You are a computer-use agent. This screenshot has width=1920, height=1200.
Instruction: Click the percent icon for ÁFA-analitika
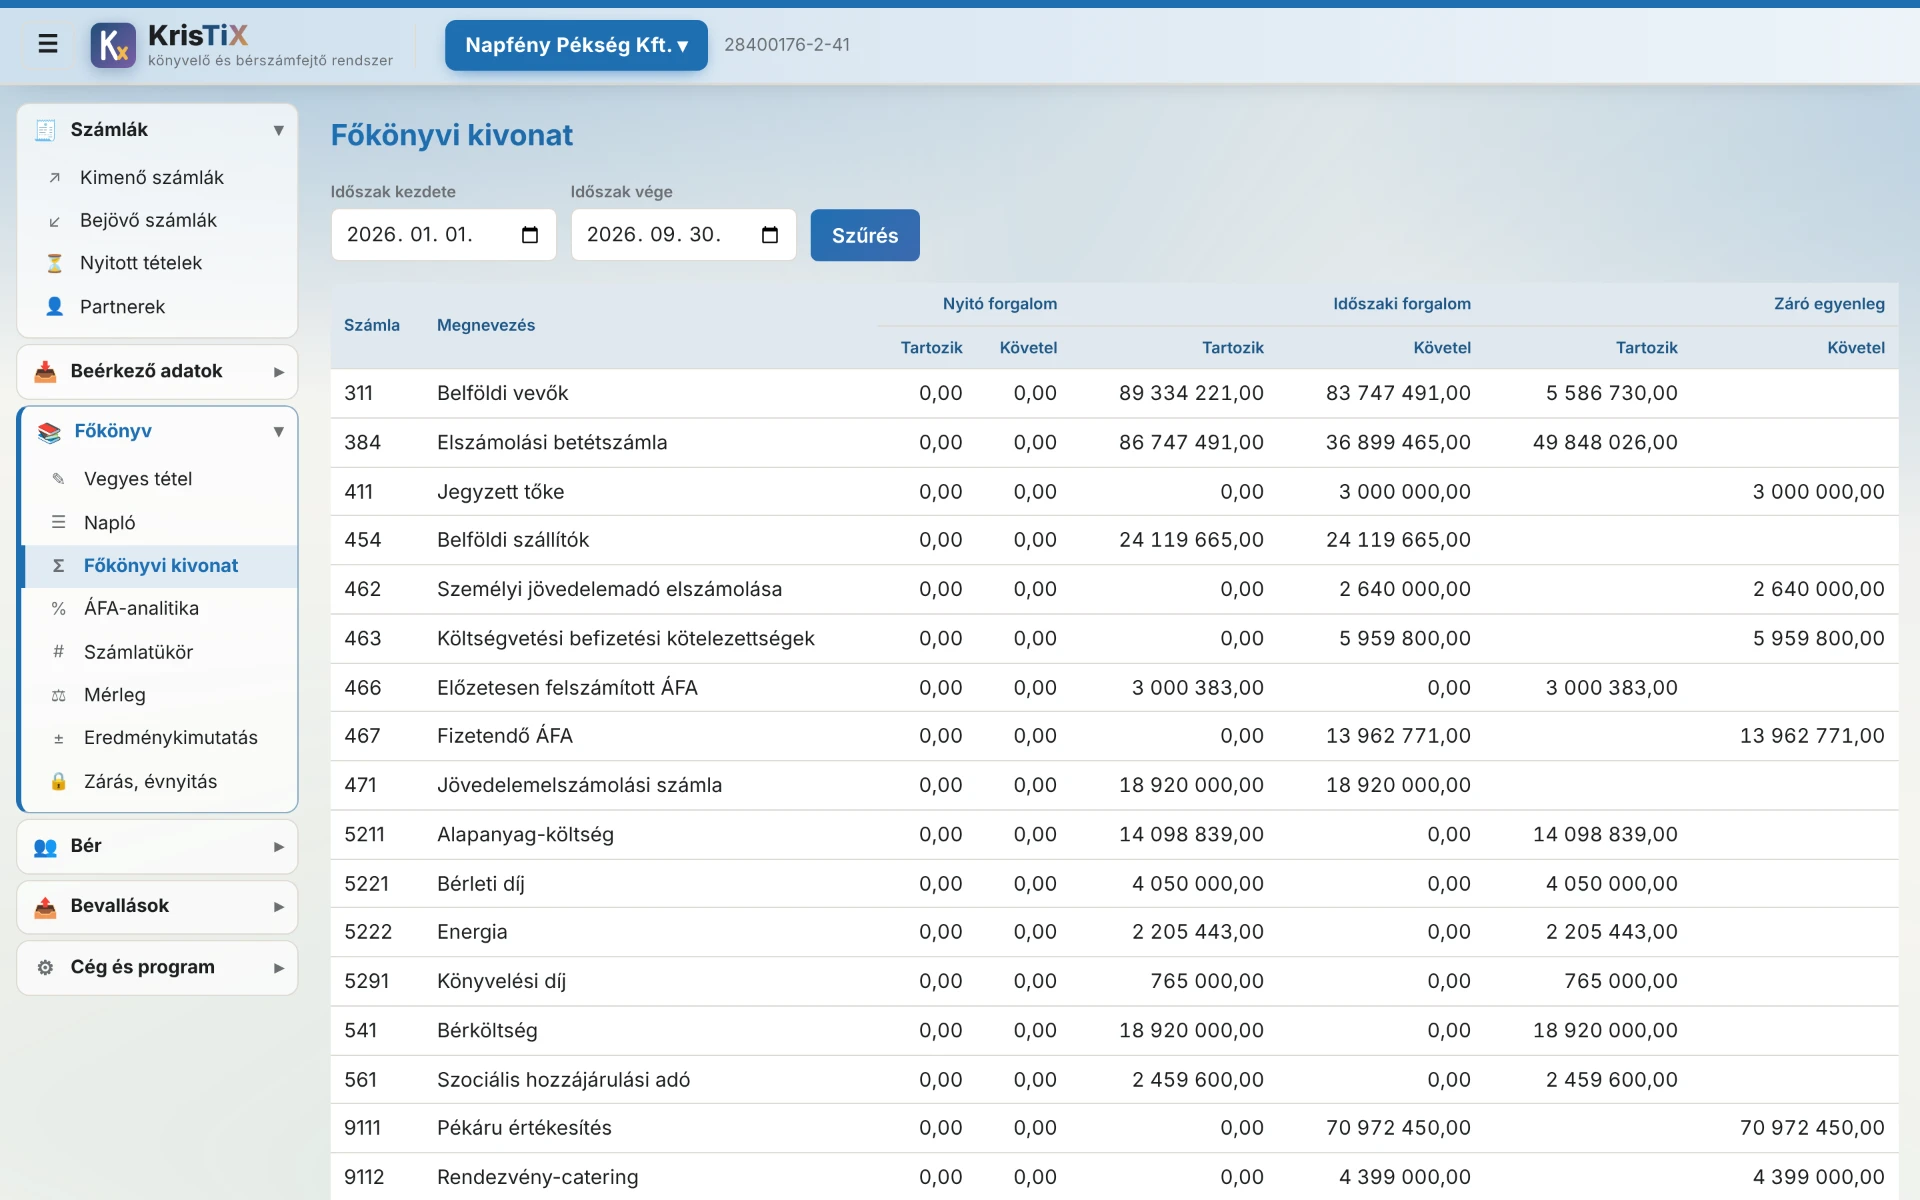(x=59, y=609)
